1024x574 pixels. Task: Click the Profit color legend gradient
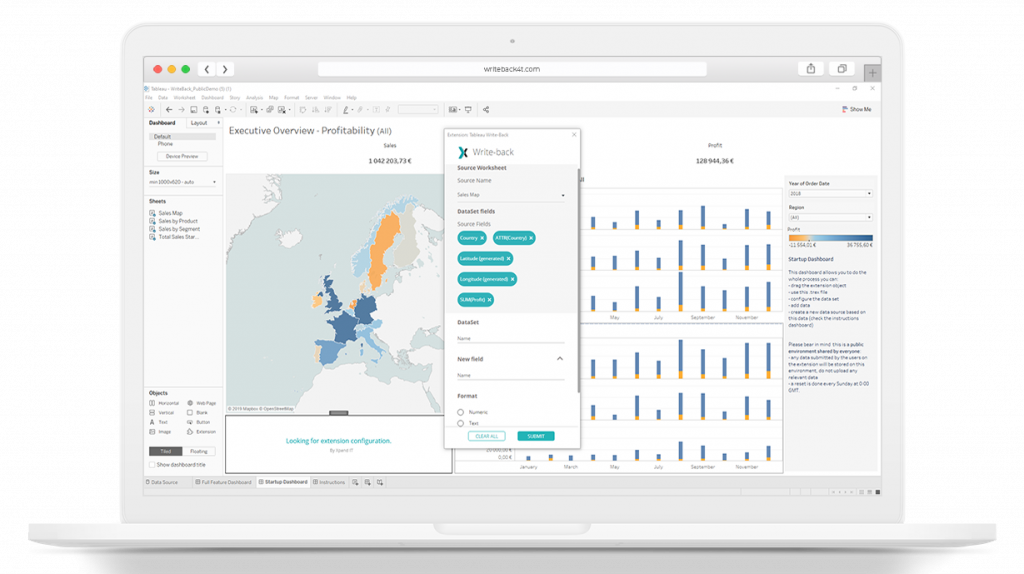pos(830,238)
